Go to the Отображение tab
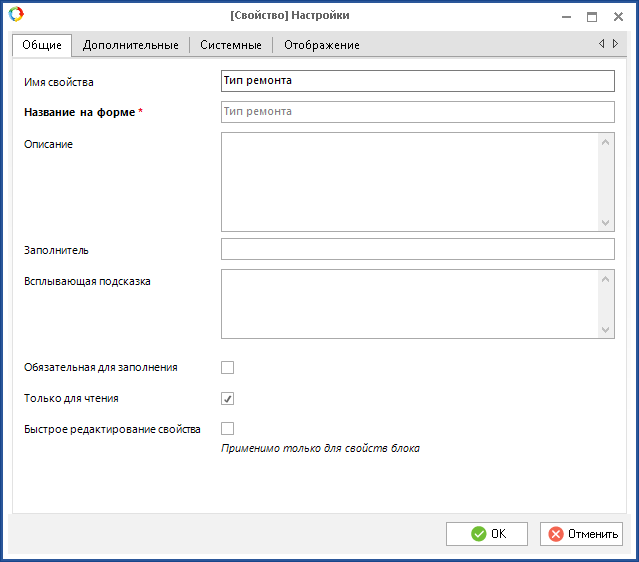 click(x=321, y=45)
